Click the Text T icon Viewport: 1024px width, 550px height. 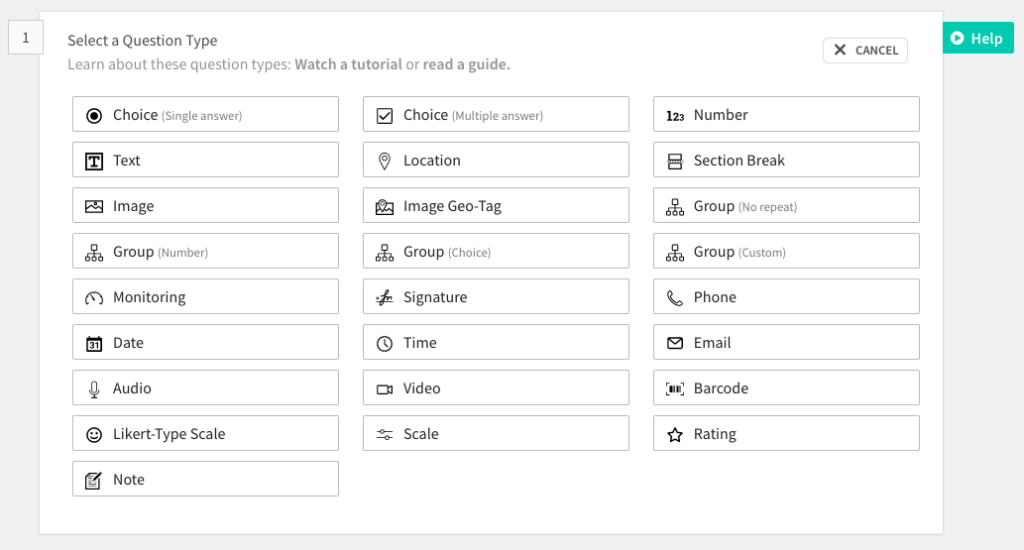94,161
